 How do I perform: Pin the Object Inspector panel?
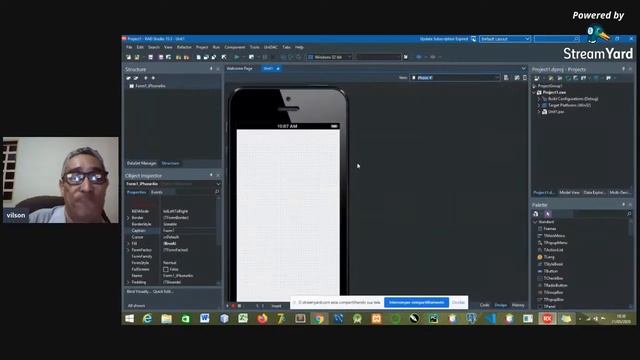(211, 175)
